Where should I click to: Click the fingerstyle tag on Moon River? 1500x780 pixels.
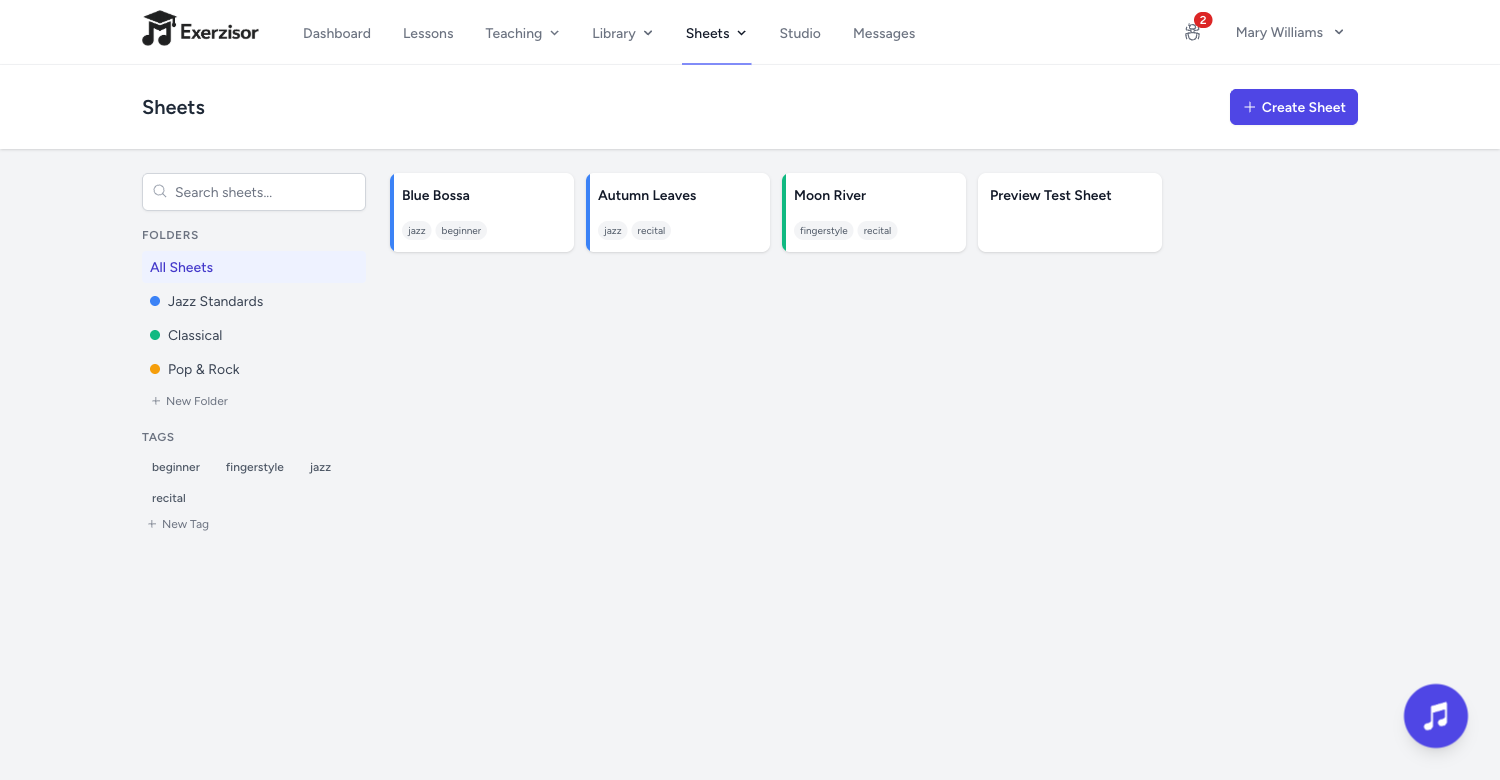tap(824, 231)
